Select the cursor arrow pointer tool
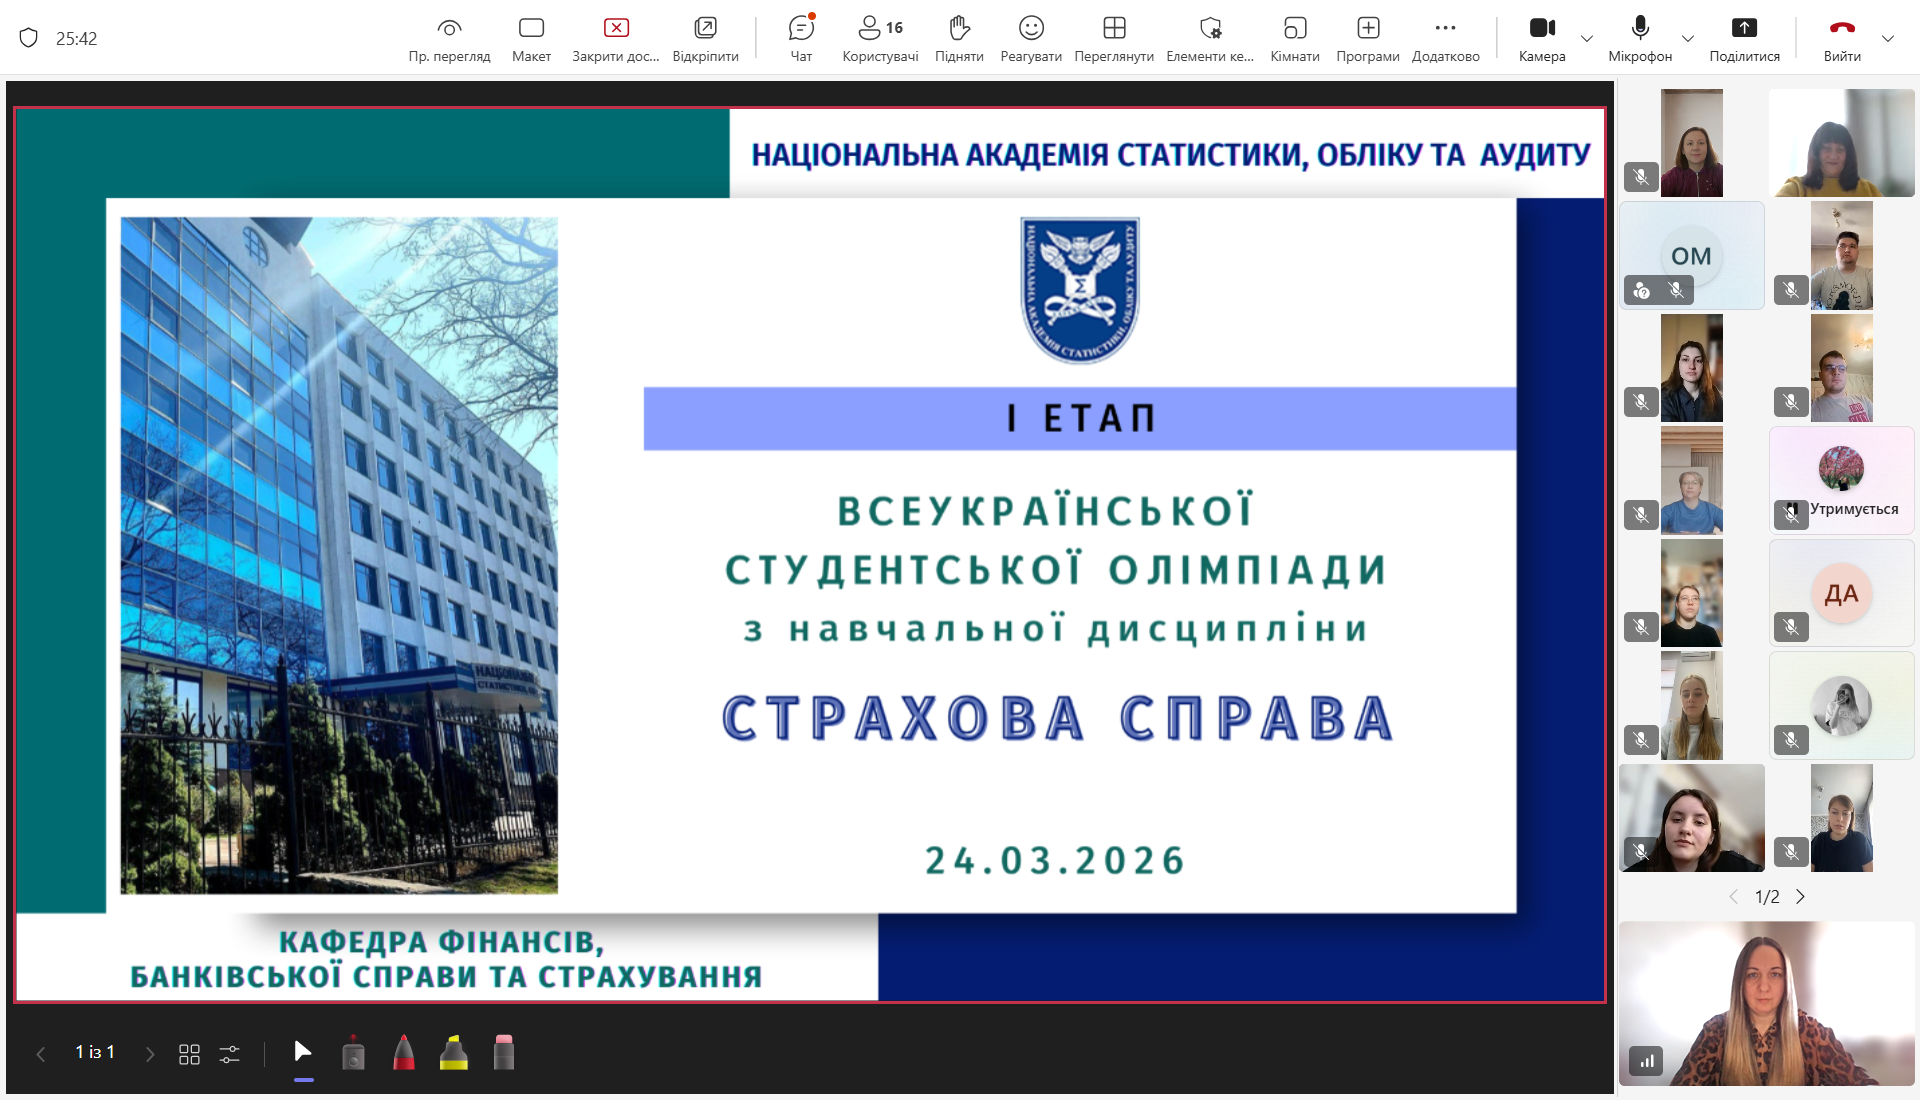The height and width of the screenshot is (1100, 1920). pyautogui.click(x=303, y=1051)
